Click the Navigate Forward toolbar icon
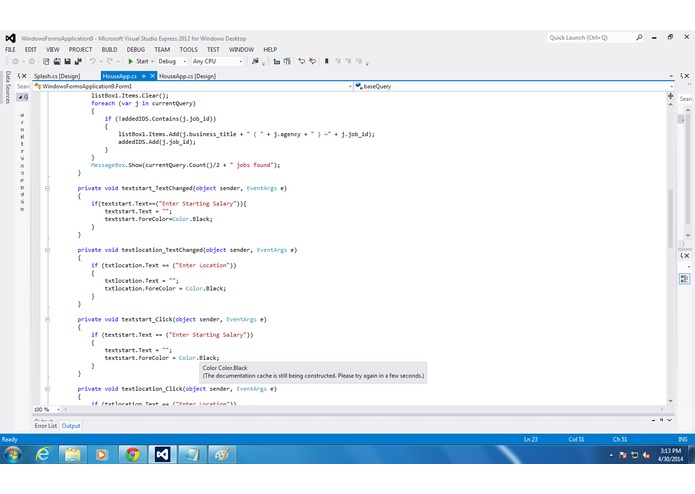This screenshot has height=494, width=695. pyautogui.click(x=31, y=62)
